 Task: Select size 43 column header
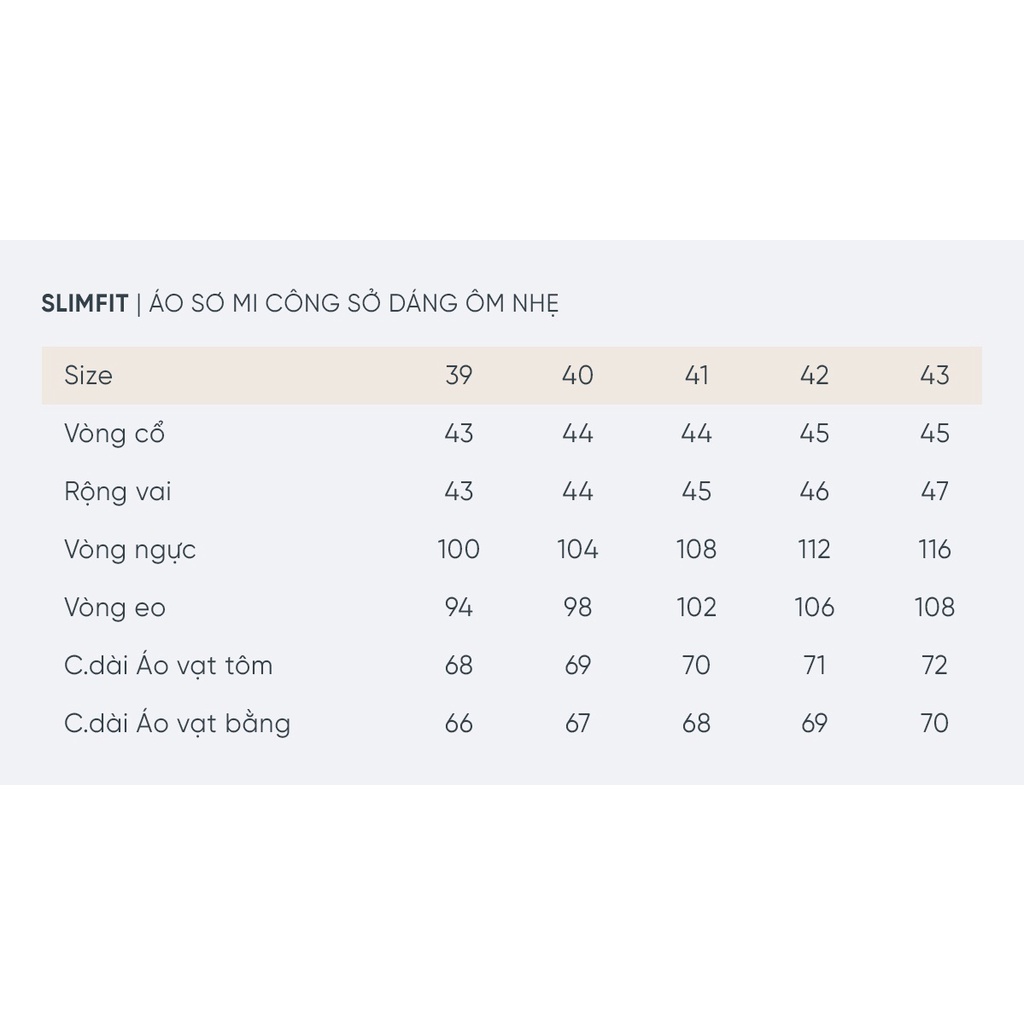pos(934,376)
